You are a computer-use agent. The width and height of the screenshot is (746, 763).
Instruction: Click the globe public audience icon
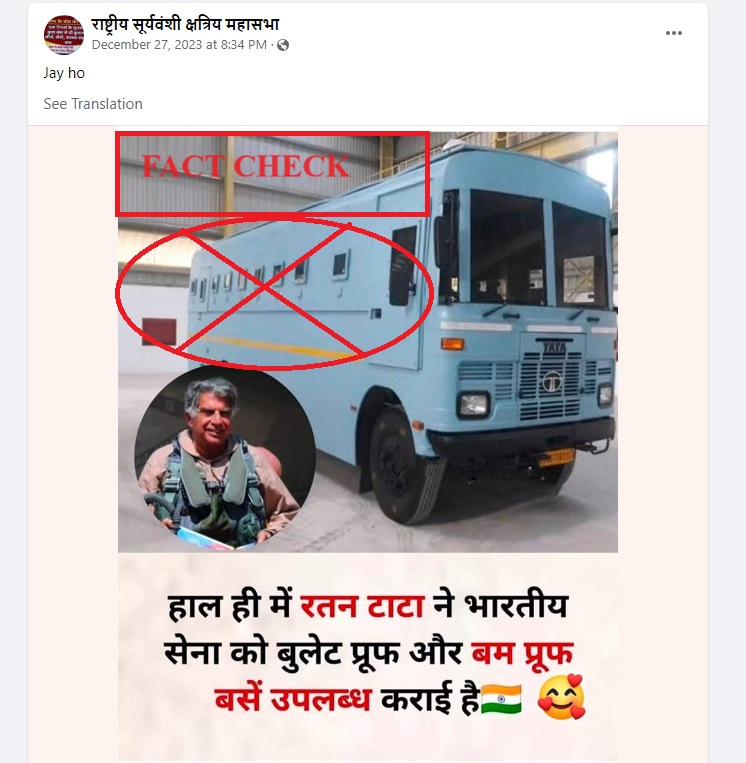tap(283, 45)
